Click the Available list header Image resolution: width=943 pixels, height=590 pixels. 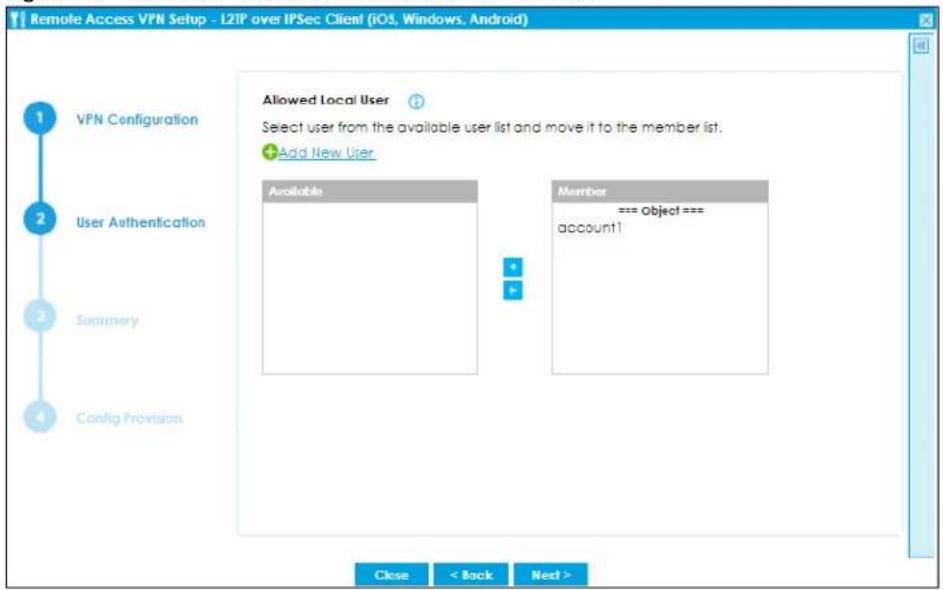370,191
